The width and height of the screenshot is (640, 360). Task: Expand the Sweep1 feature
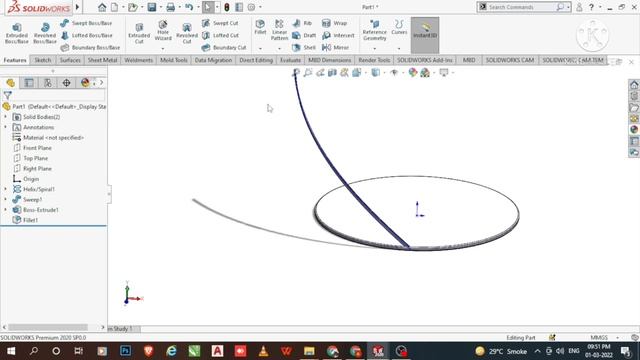[5, 199]
